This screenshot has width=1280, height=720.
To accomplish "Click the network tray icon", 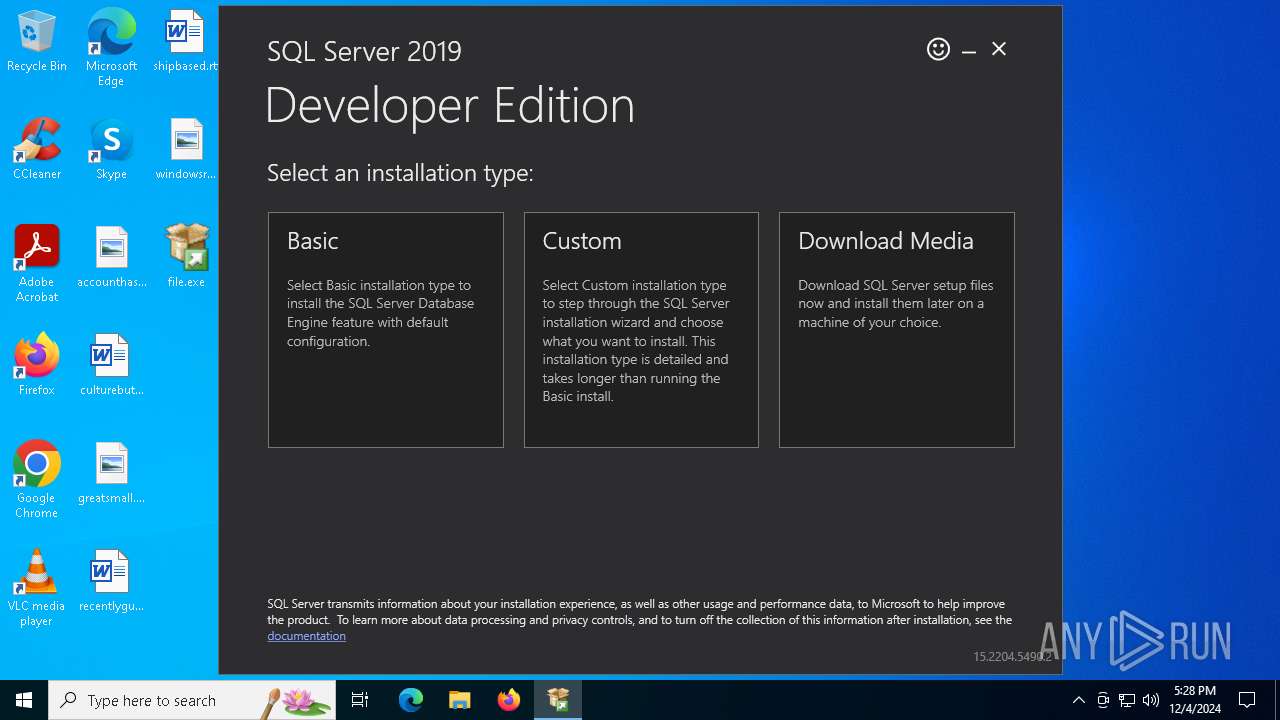I will [1127, 700].
